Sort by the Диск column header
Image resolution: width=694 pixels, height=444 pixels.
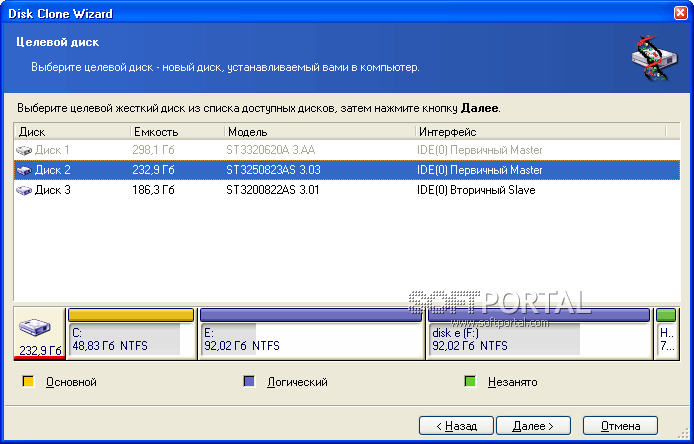pos(73,132)
